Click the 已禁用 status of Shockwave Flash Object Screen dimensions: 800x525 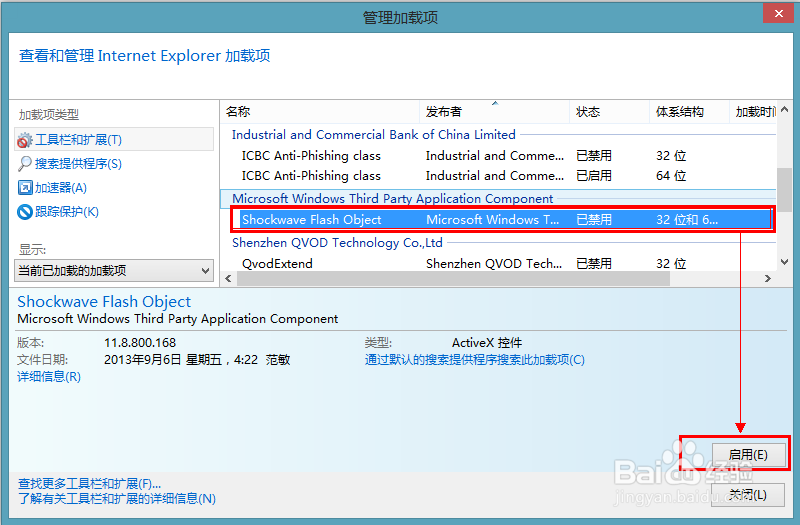point(594,220)
